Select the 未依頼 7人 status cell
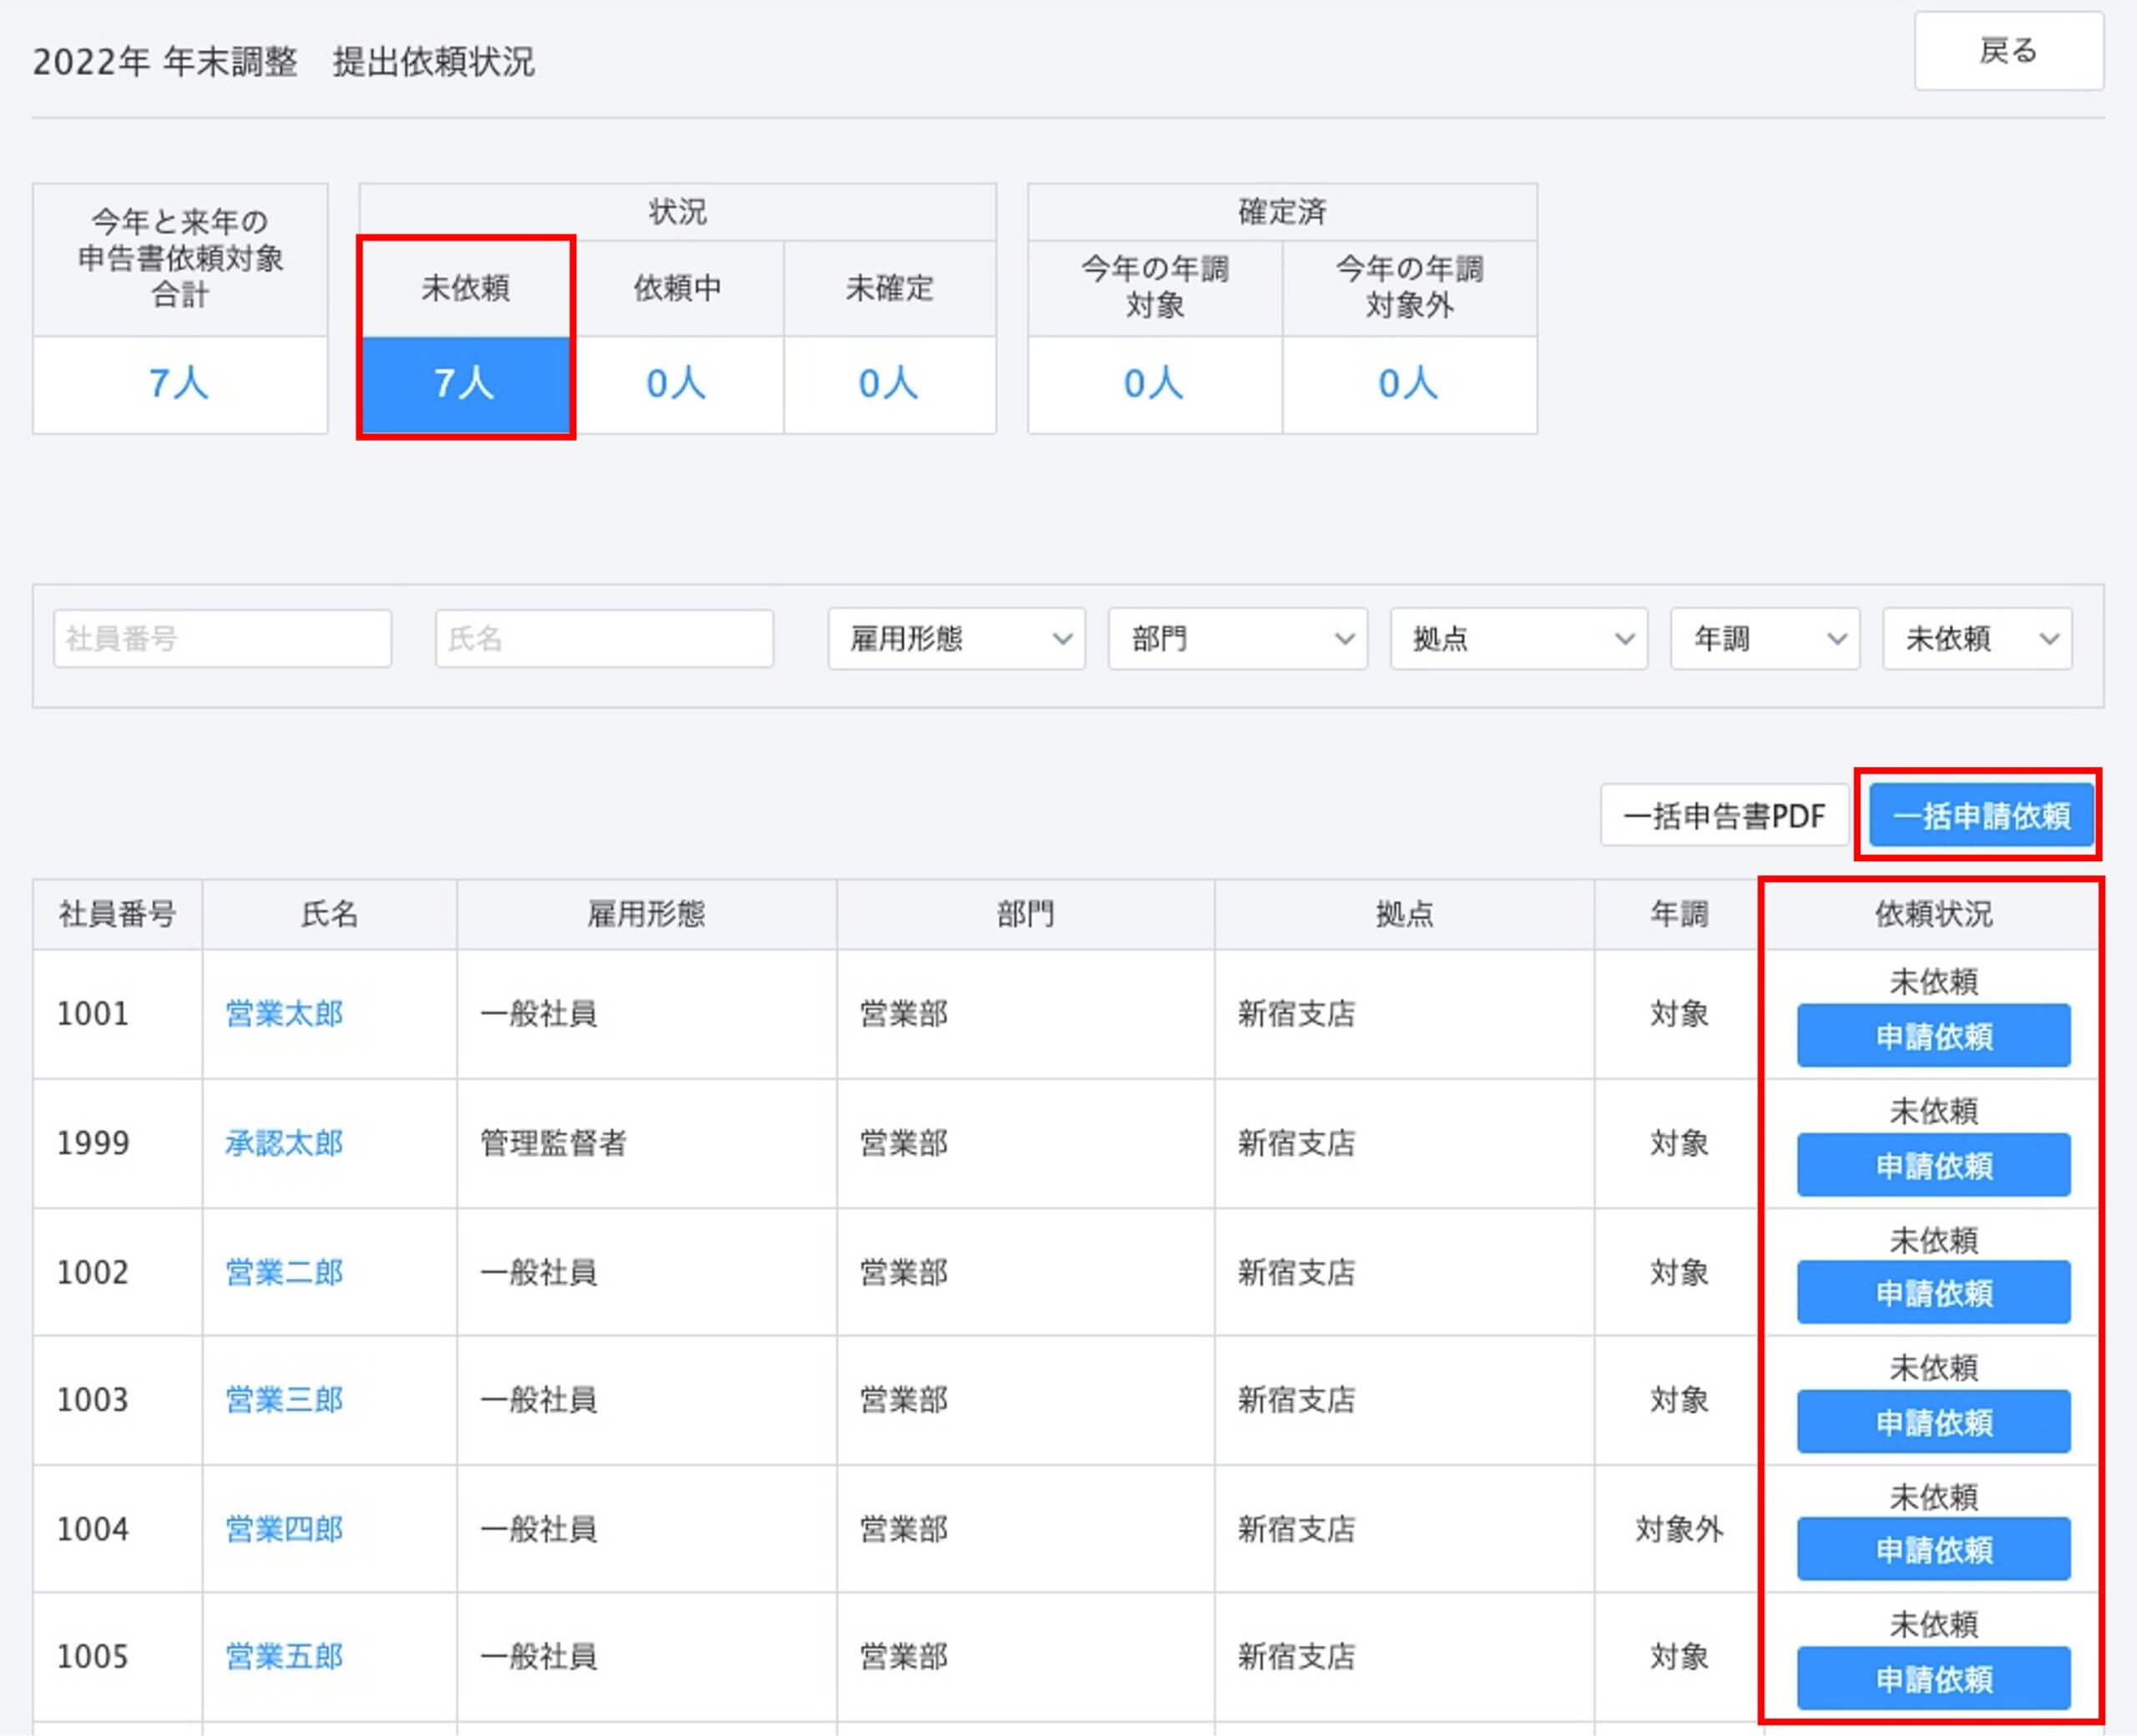 [x=465, y=383]
